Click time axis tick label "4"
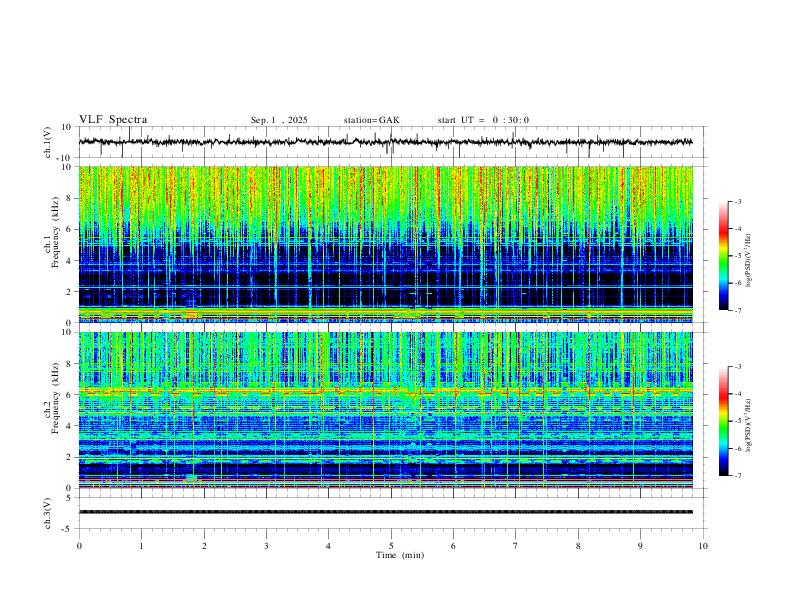 pos(328,546)
